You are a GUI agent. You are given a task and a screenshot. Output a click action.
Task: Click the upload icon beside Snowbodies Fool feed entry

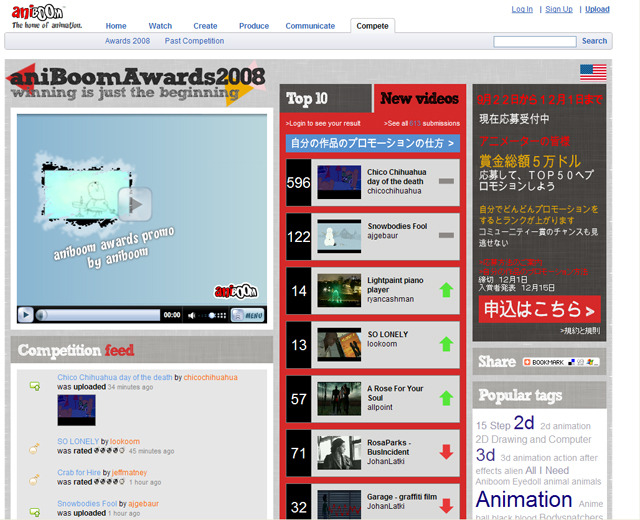click(35, 512)
